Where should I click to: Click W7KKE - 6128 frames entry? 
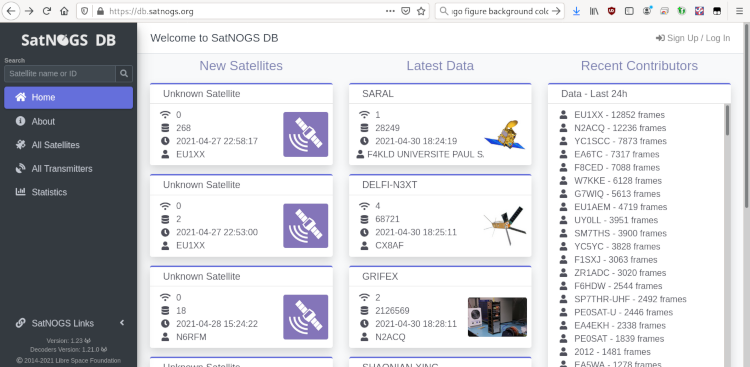tap(618, 181)
